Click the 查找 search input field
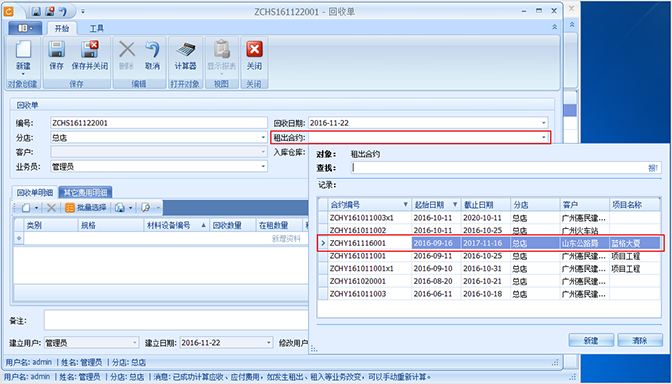This screenshot has height=384, width=672. tap(506, 168)
